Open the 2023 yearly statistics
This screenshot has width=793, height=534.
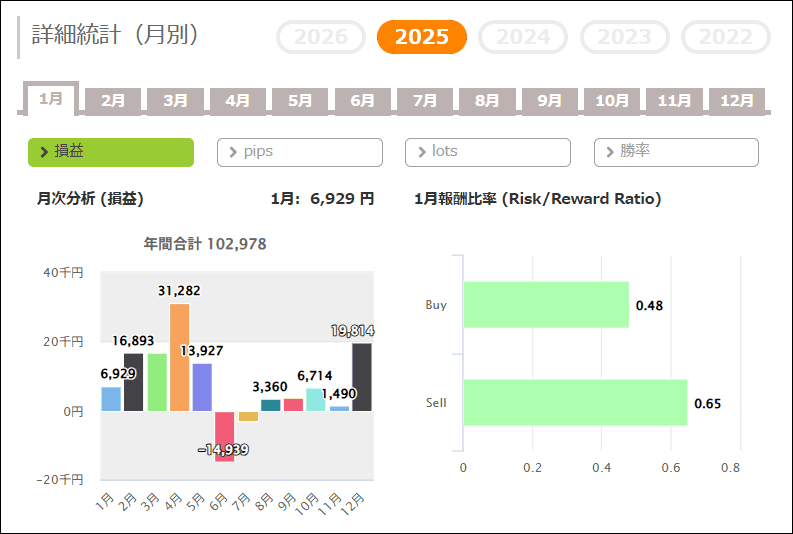coord(625,37)
